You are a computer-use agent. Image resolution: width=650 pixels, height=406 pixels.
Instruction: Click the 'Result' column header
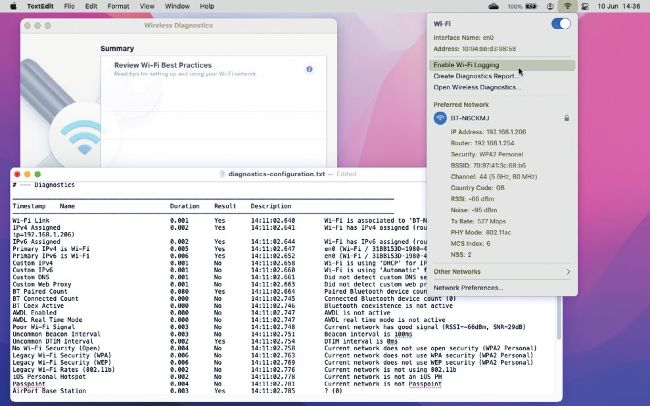click(x=225, y=206)
